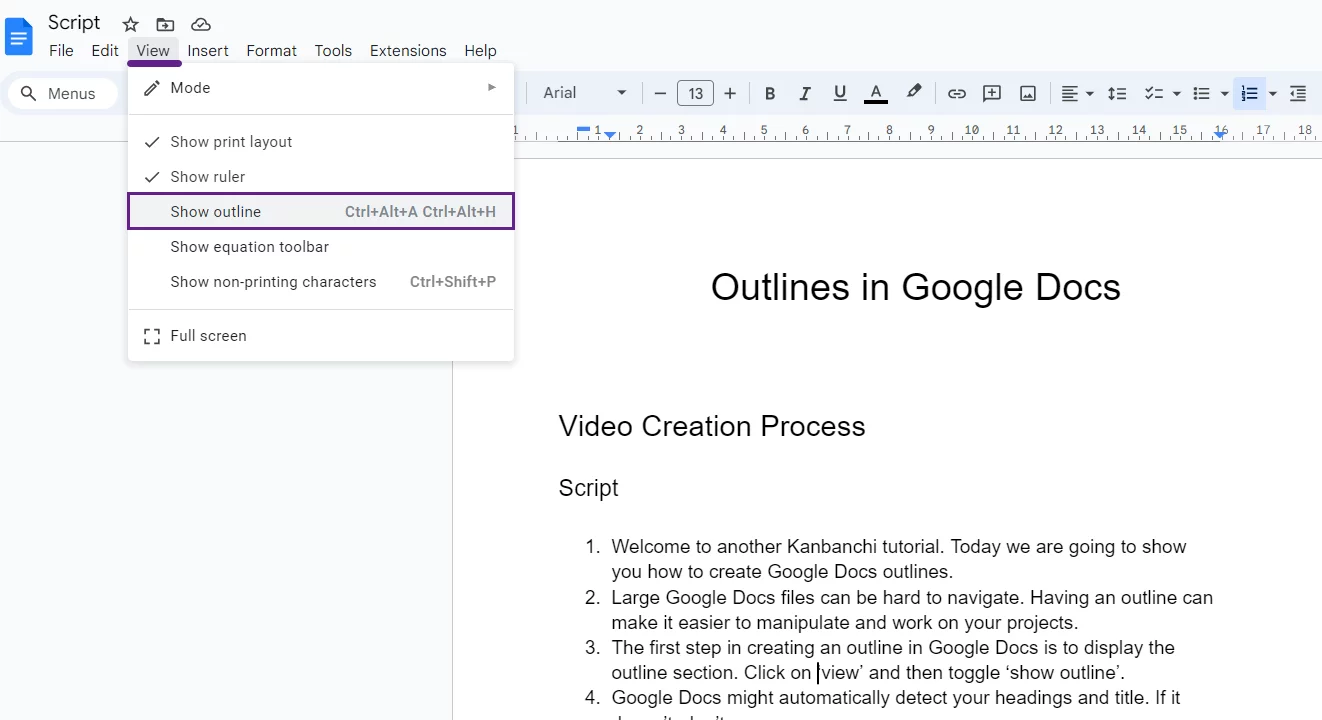Viewport: 1322px width, 720px height.
Task: Click the left indent marker on ruler
Action: click(609, 134)
